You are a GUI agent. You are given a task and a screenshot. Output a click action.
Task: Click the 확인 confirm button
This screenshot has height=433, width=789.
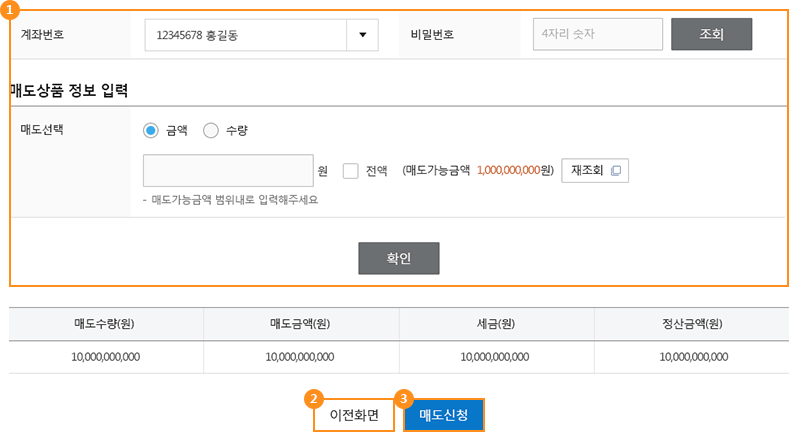pos(399,258)
